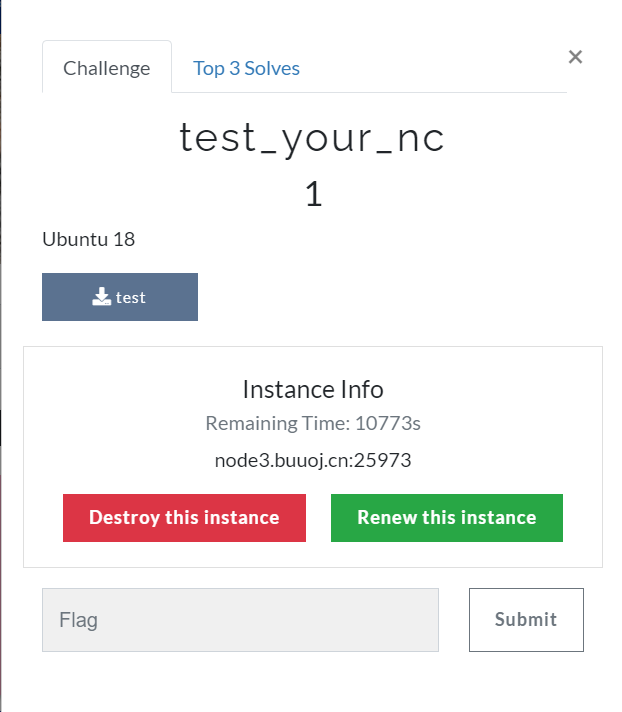This screenshot has width=622, height=712.
Task: Switch to the Challenge tab
Action: (x=107, y=68)
